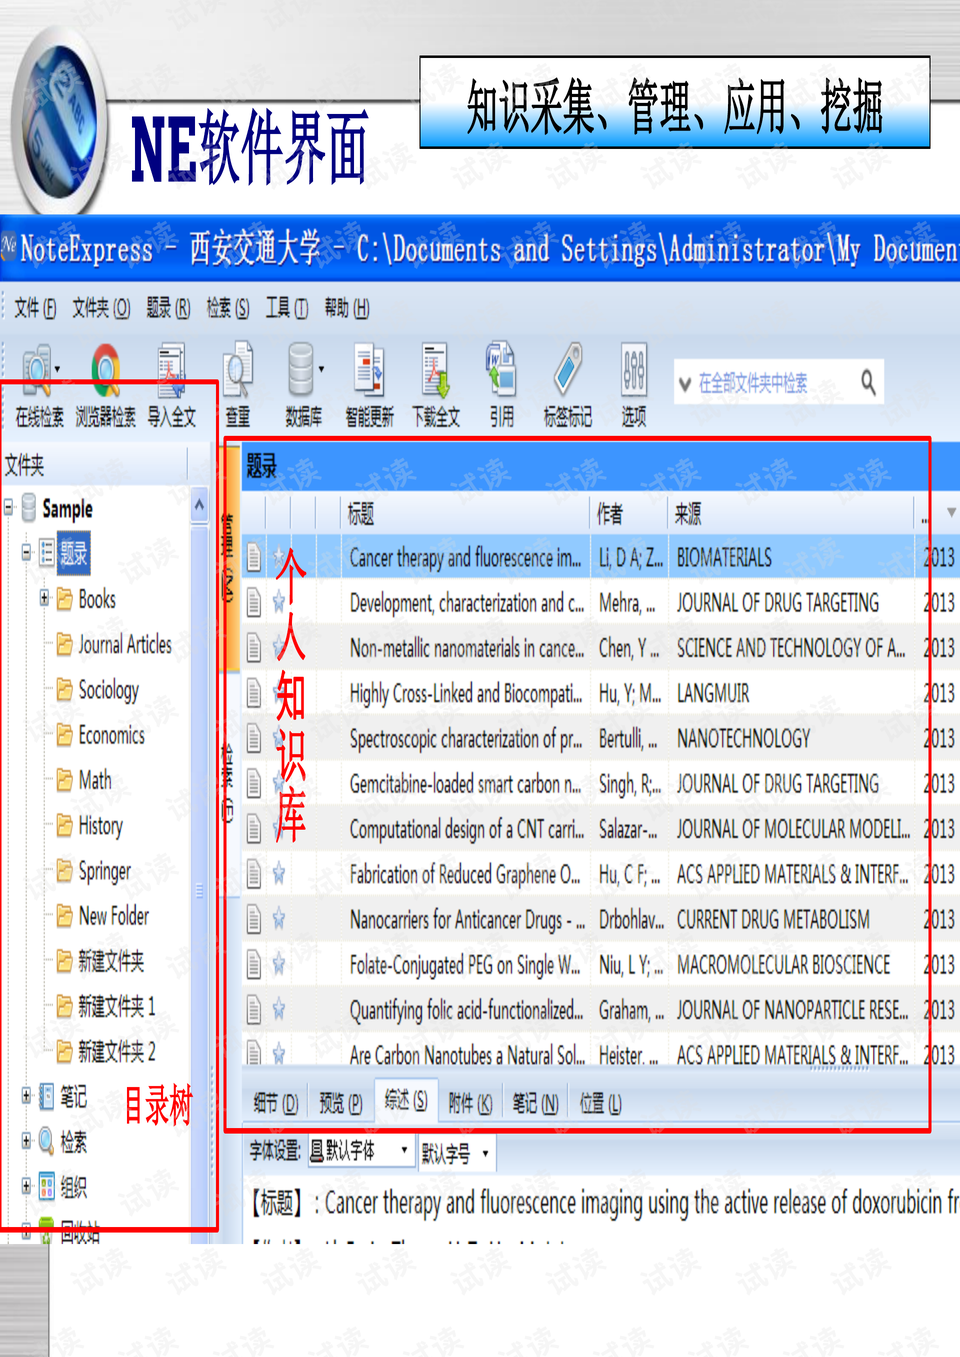This screenshot has width=960, height=1357.
Task: Expand the Books folder tree node
Action: [x=44, y=598]
